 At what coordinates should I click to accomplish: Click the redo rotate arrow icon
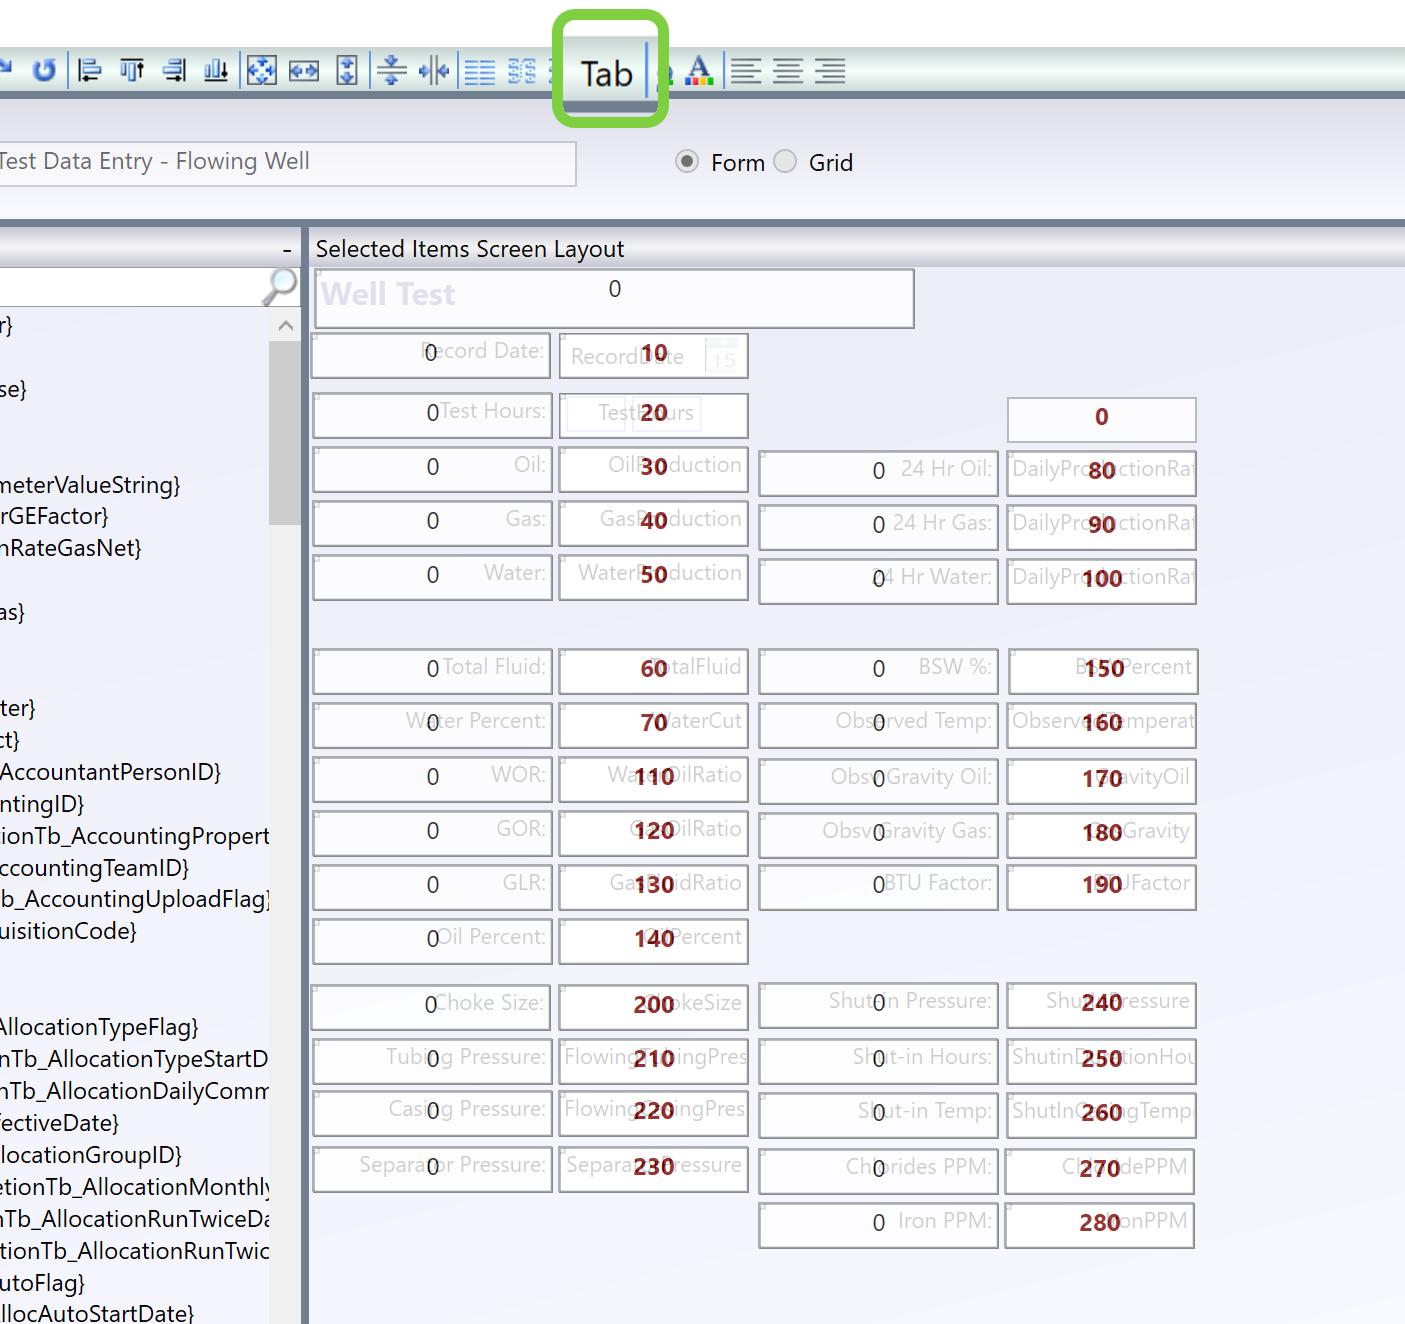44,70
